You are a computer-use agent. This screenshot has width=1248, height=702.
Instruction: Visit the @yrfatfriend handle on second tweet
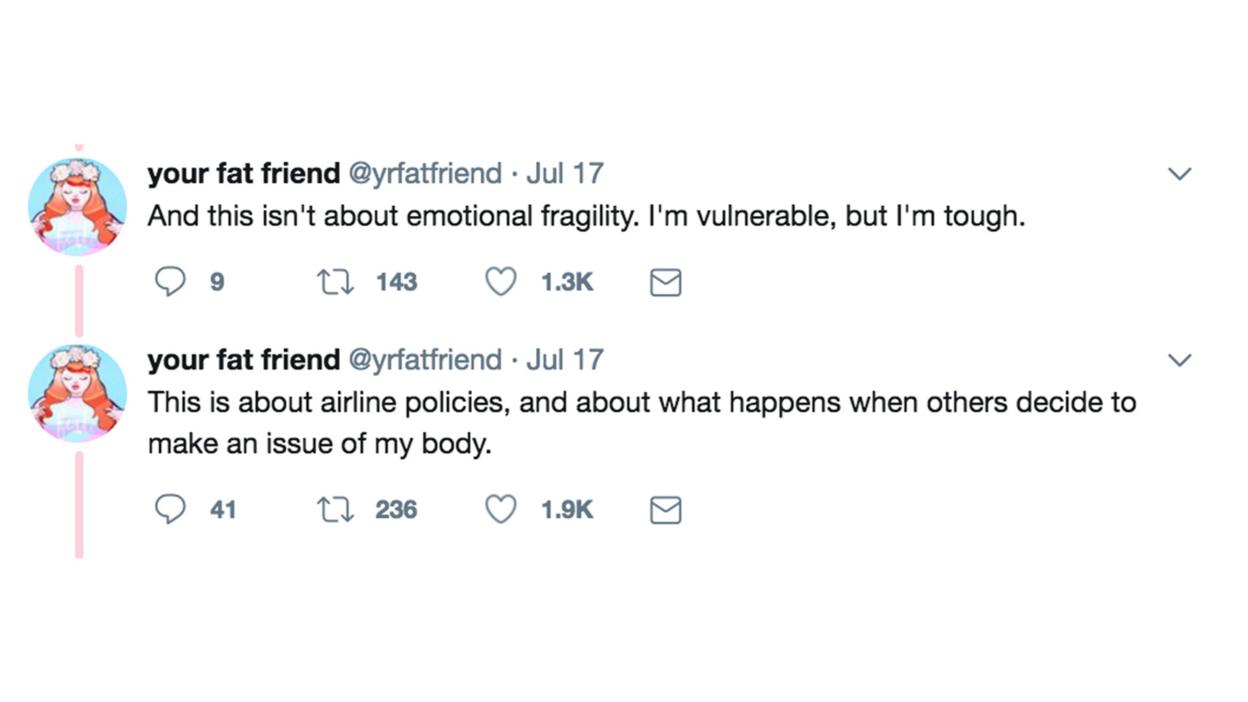424,359
